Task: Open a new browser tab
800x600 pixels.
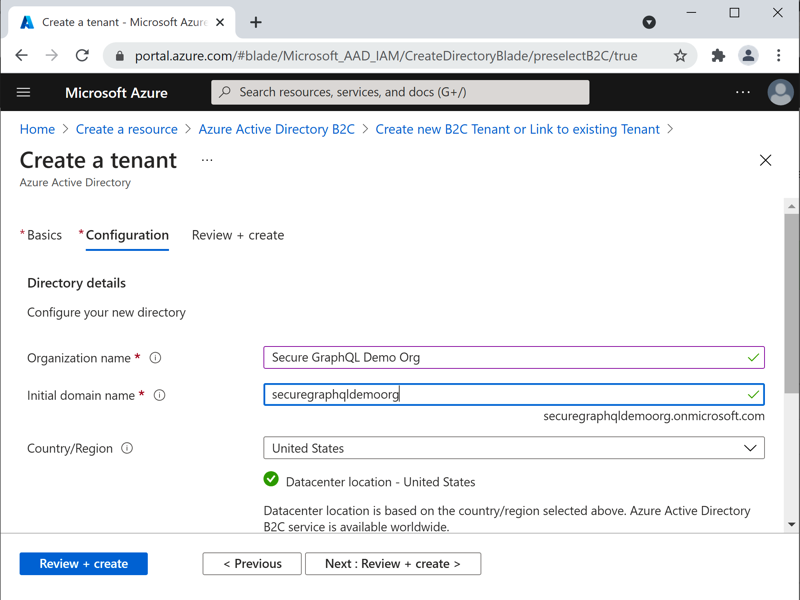Action: point(256,22)
